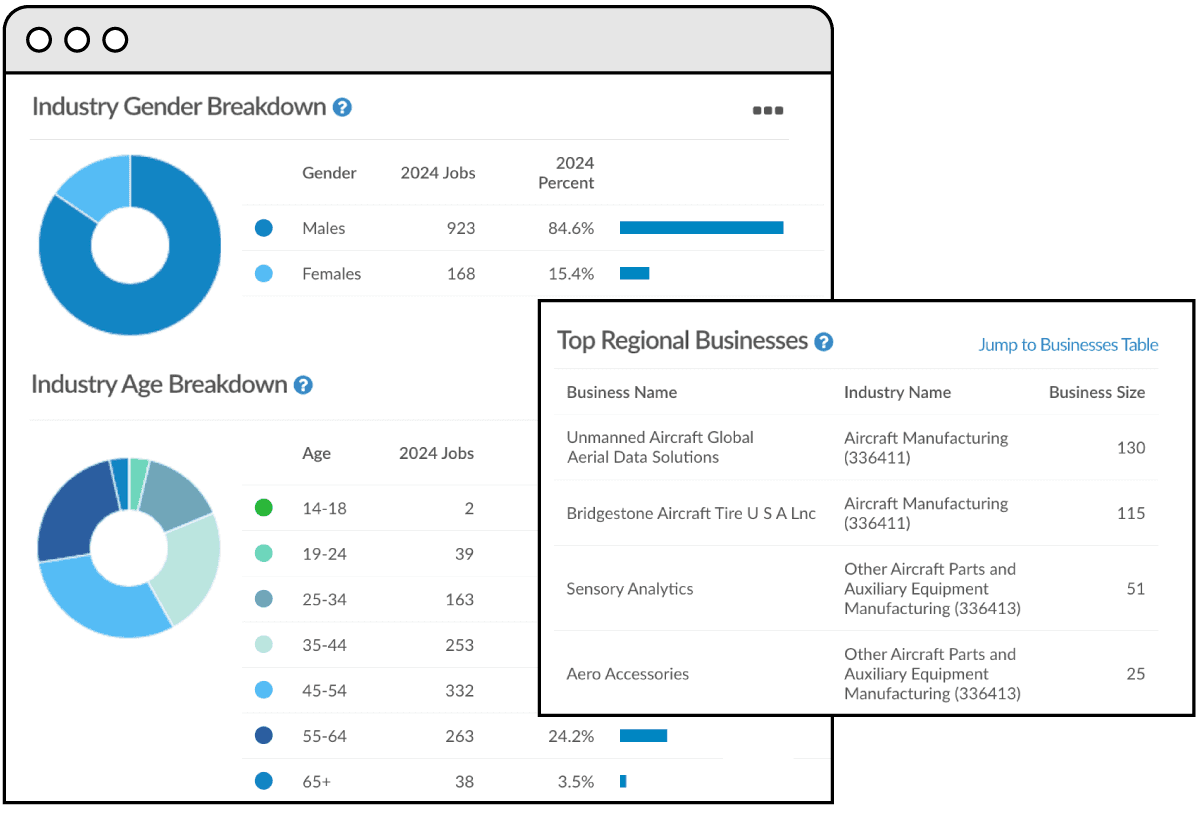1200x813 pixels.
Task: Click the 2024 Jobs value 923
Action: coord(461,228)
